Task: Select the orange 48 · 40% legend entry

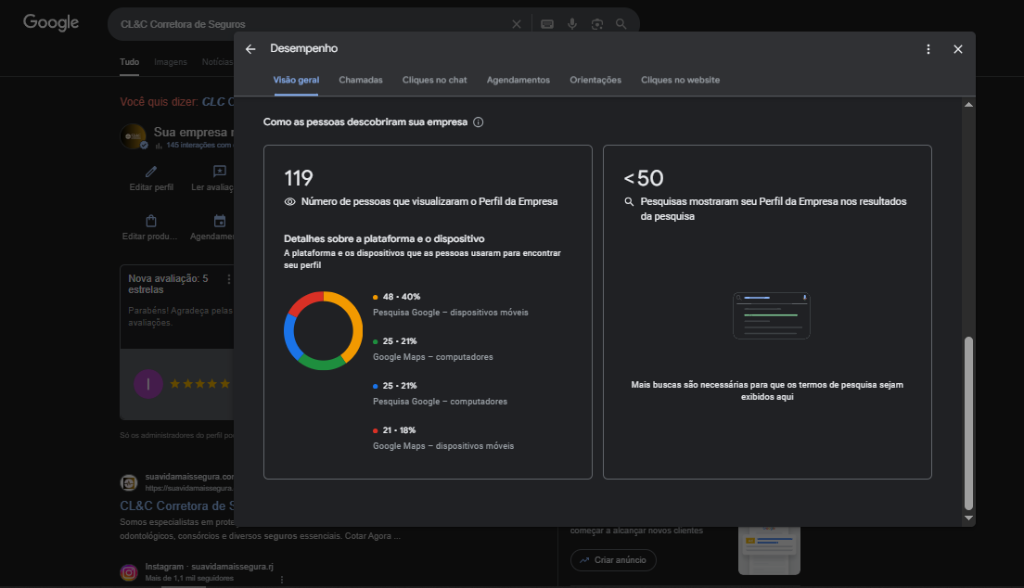Action: click(x=450, y=304)
